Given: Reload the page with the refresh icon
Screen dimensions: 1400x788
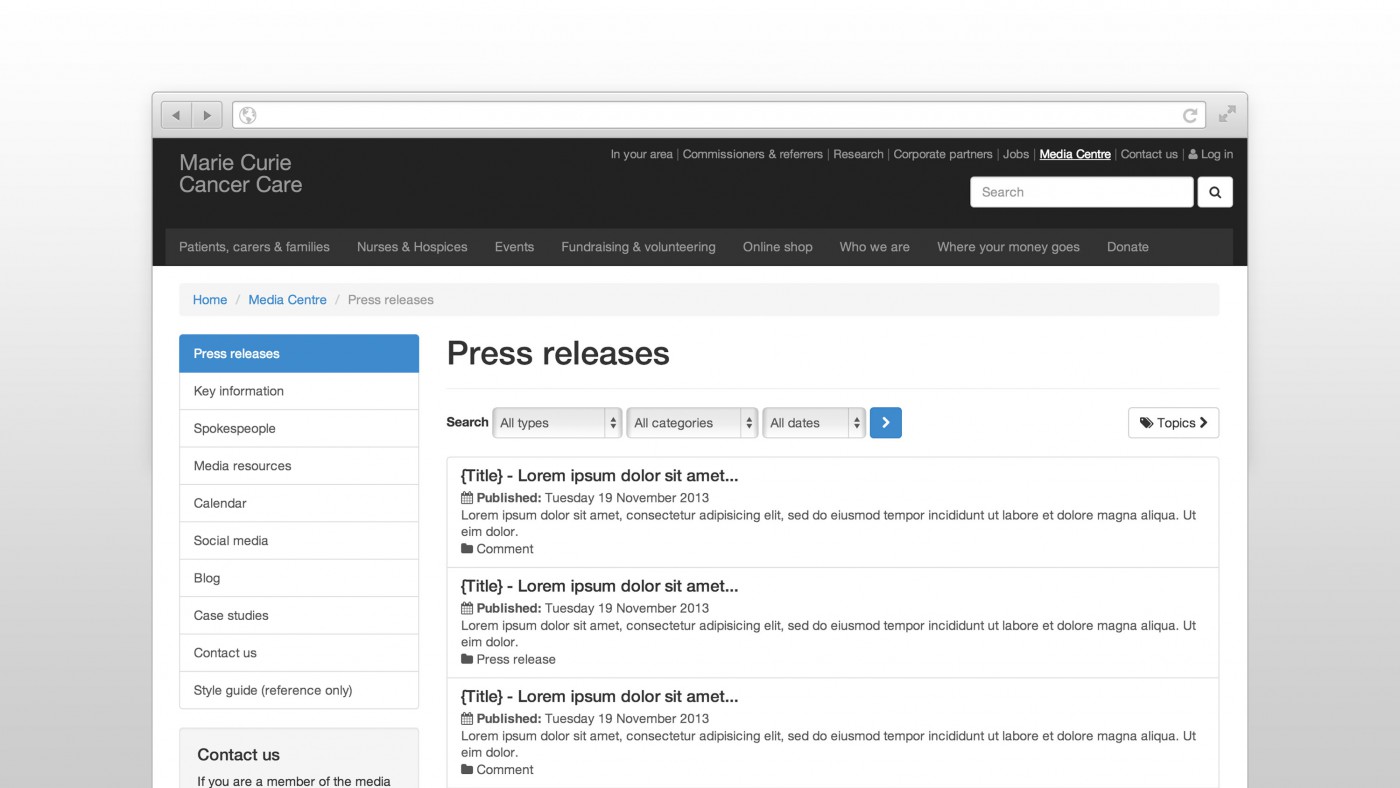Looking at the screenshot, I should [x=1190, y=116].
